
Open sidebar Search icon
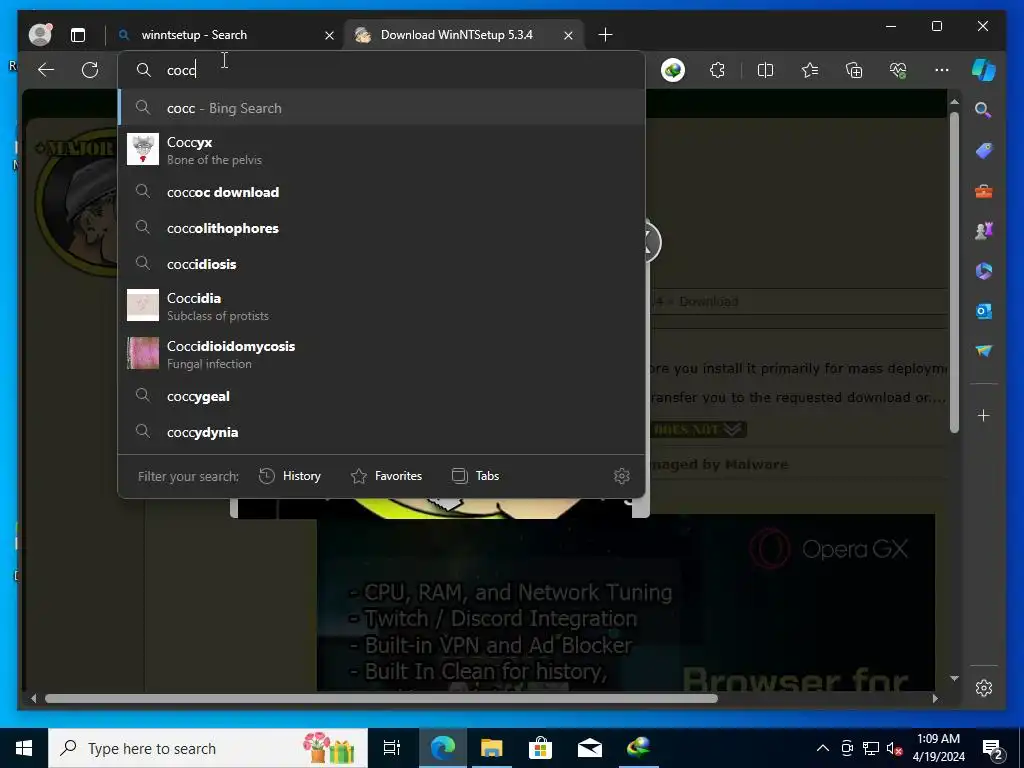point(983,110)
